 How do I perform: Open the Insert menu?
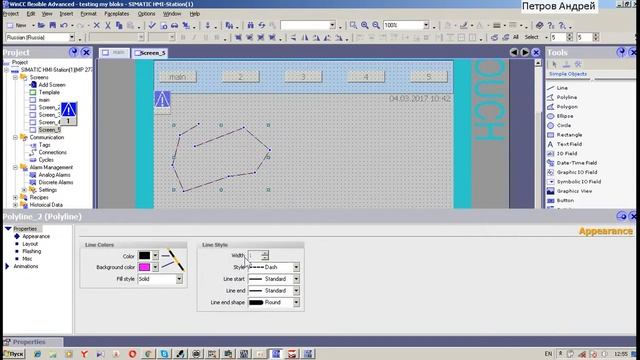[x=66, y=13]
